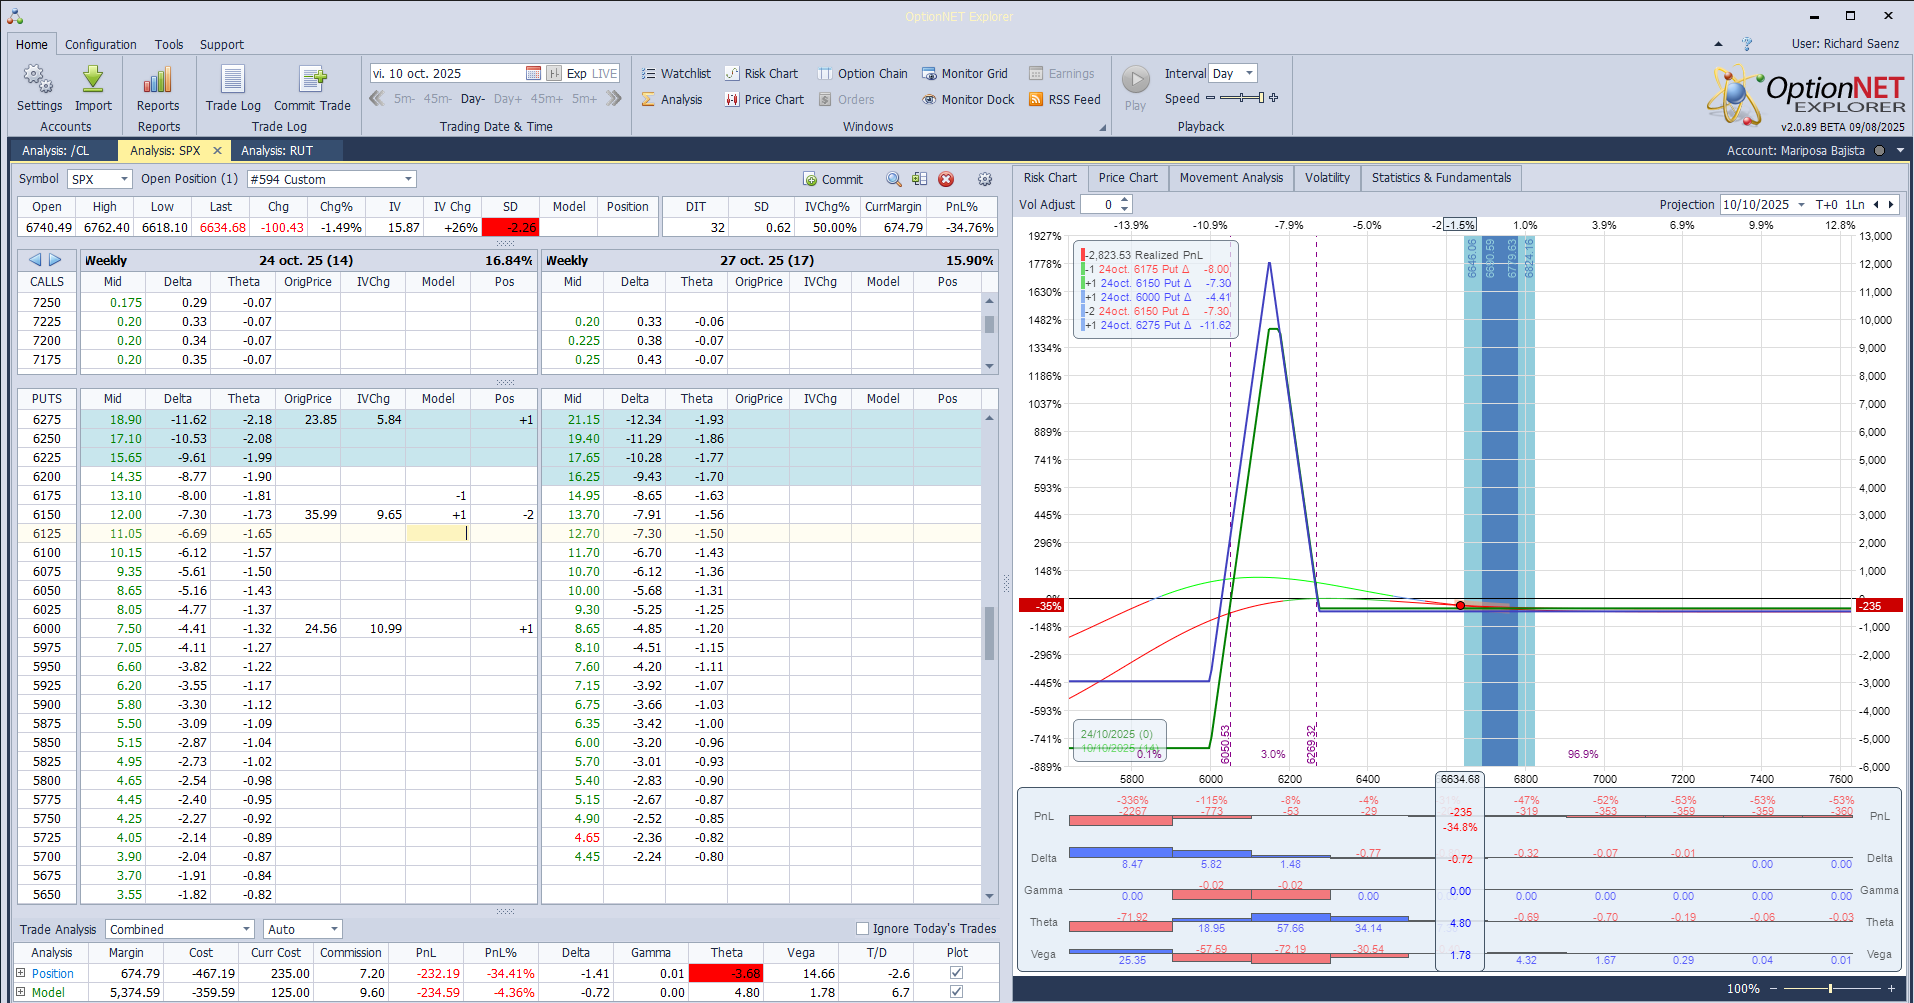Toggle the Model row Plot checkbox
This screenshot has width=1914, height=1003.
[956, 992]
